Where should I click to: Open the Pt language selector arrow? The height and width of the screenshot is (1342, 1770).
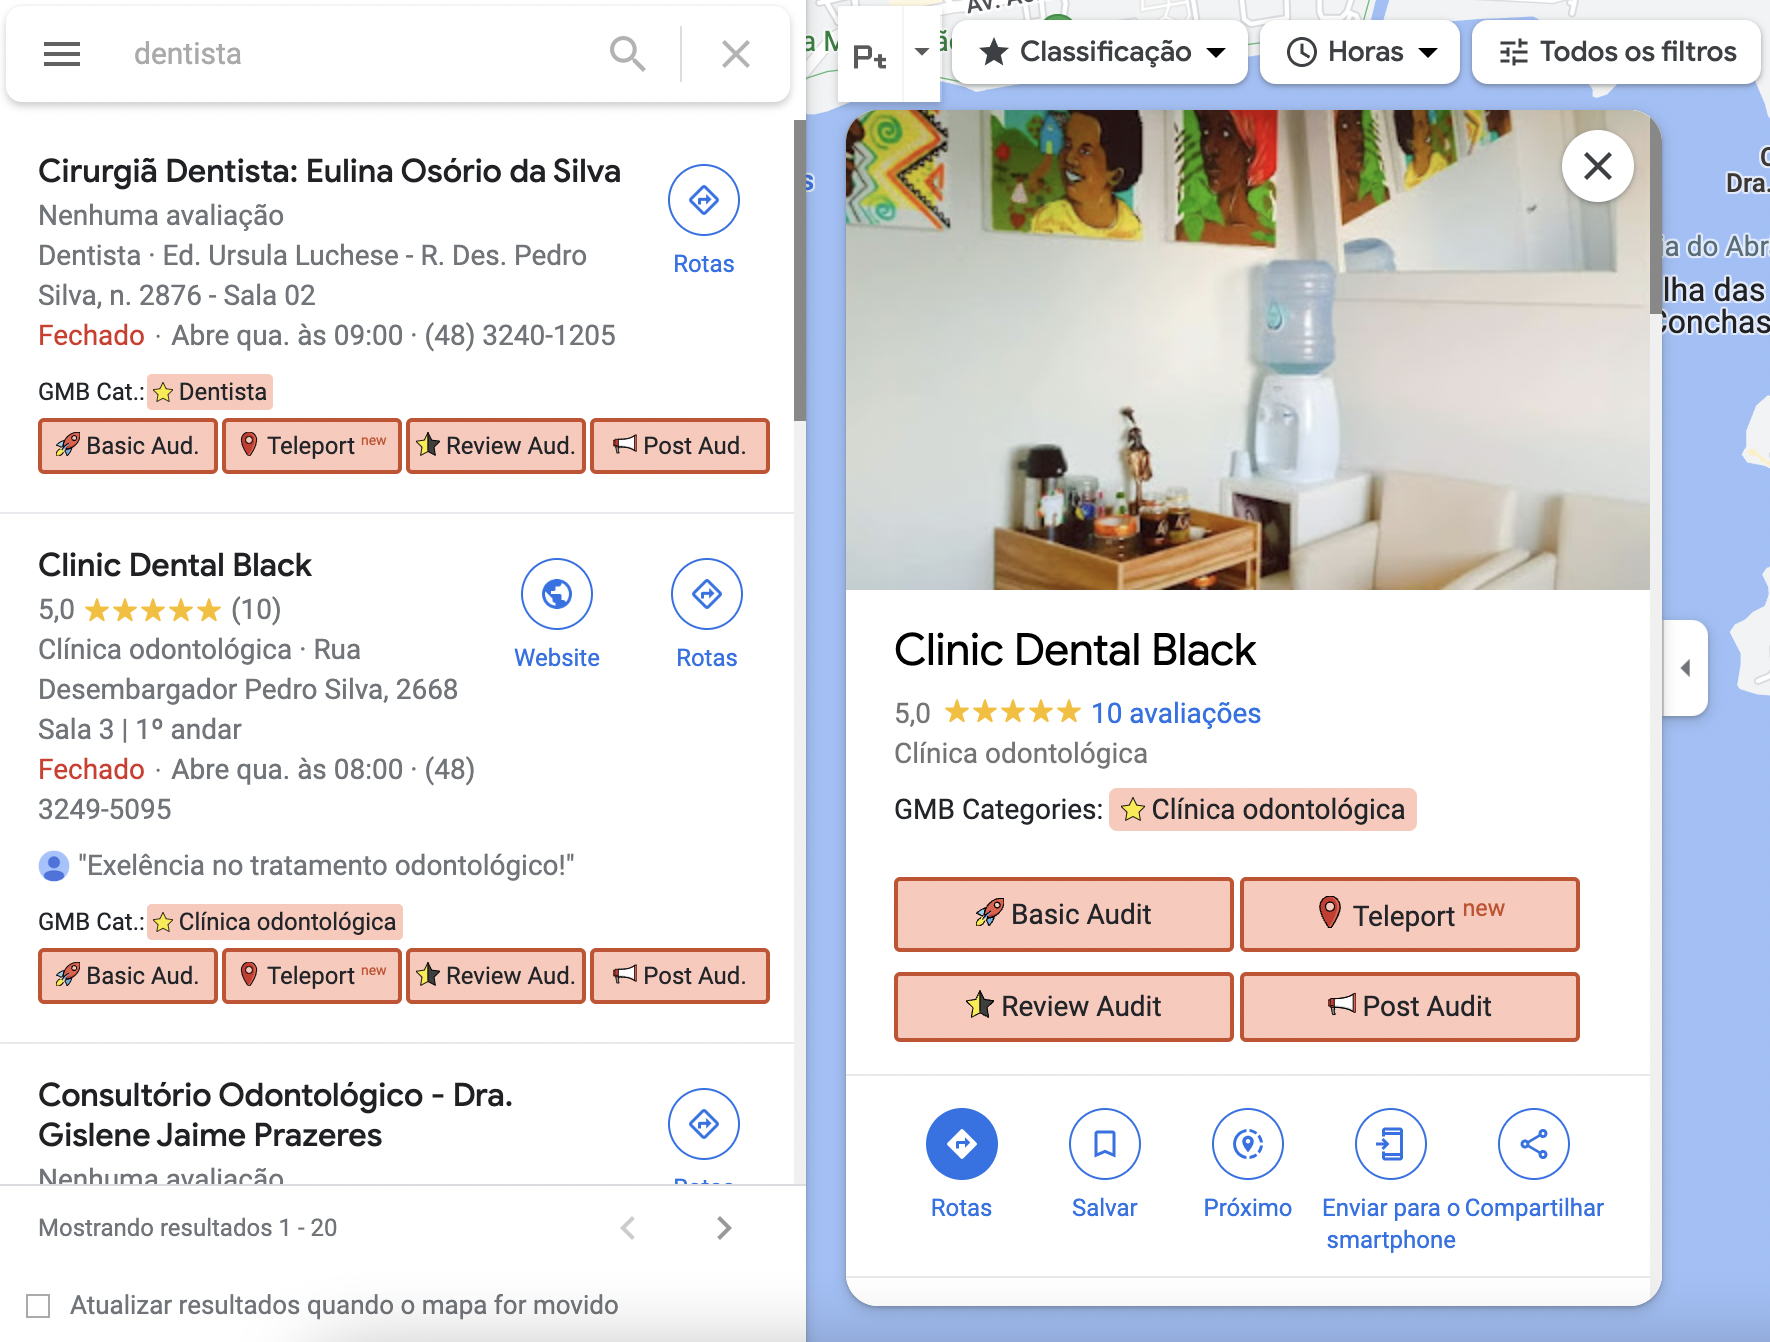(x=919, y=55)
